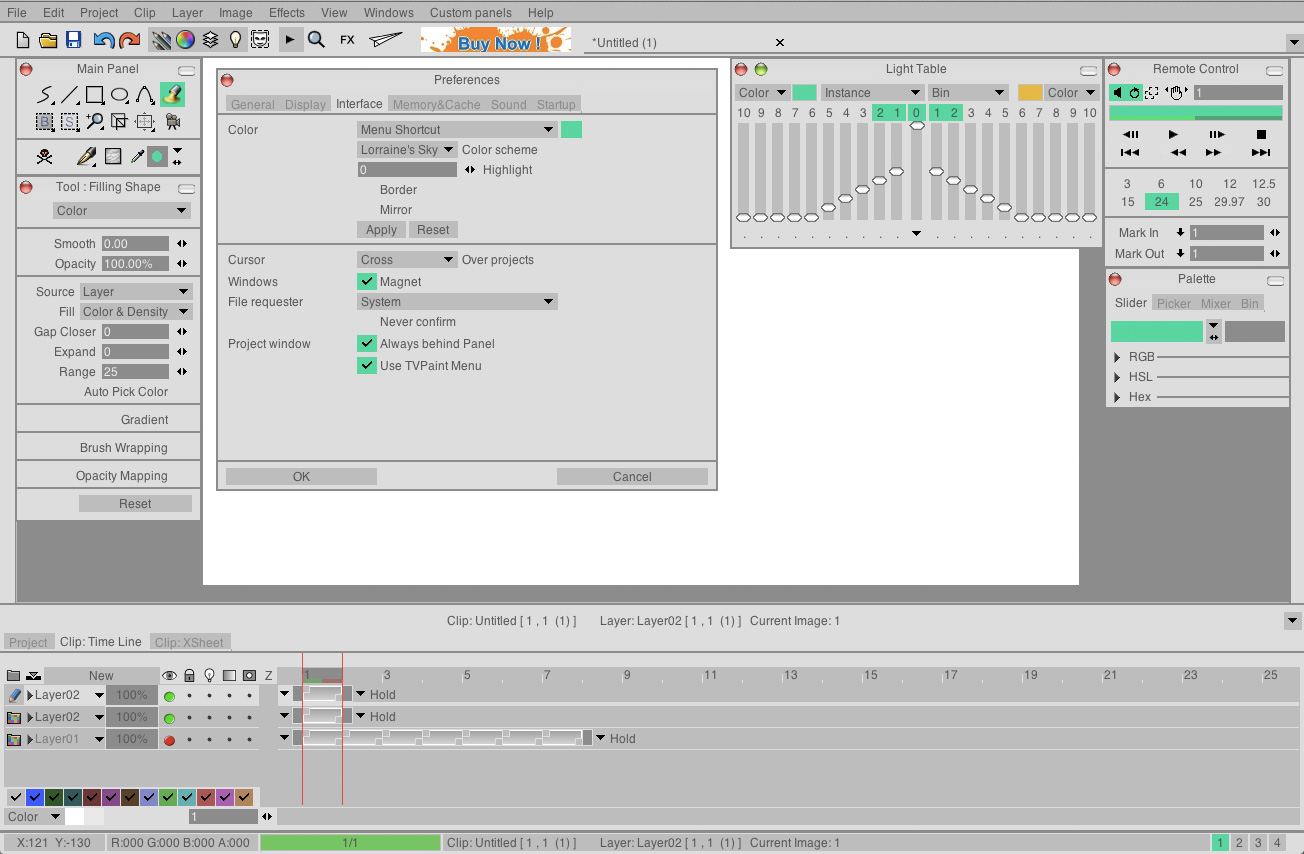Screen dimensions: 1304x854
Task: Open the Cursor Cross dropdown
Action: 407,260
